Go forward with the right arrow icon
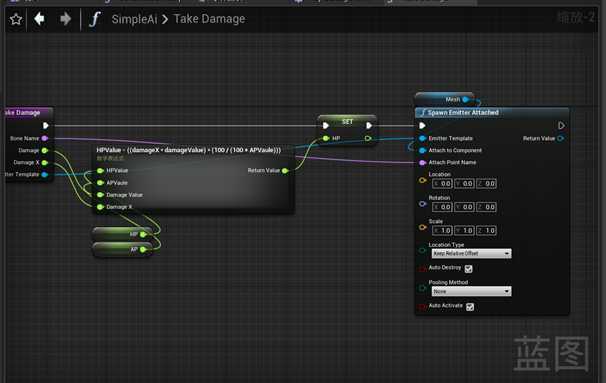Image resolution: width=606 pixels, height=383 pixels. pyautogui.click(x=65, y=19)
